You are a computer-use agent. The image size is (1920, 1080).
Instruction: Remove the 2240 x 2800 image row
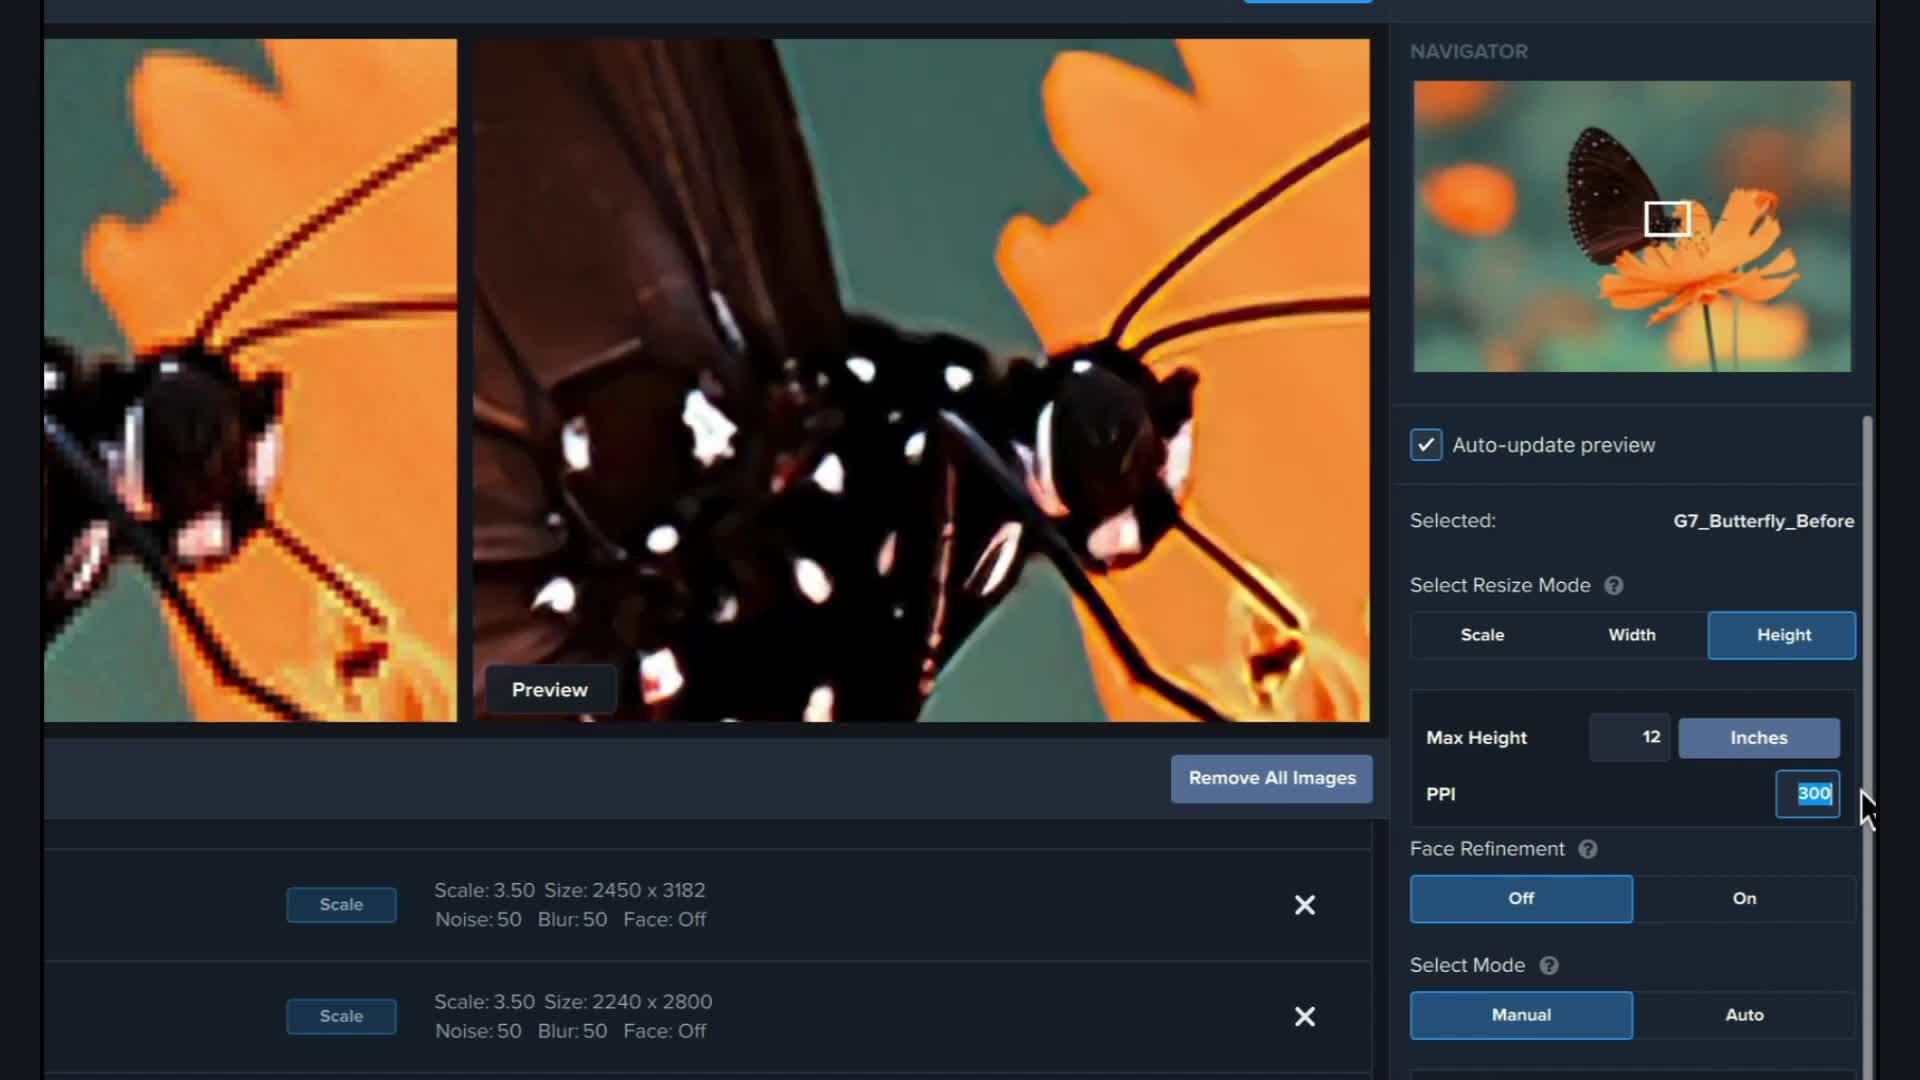click(x=1304, y=1017)
